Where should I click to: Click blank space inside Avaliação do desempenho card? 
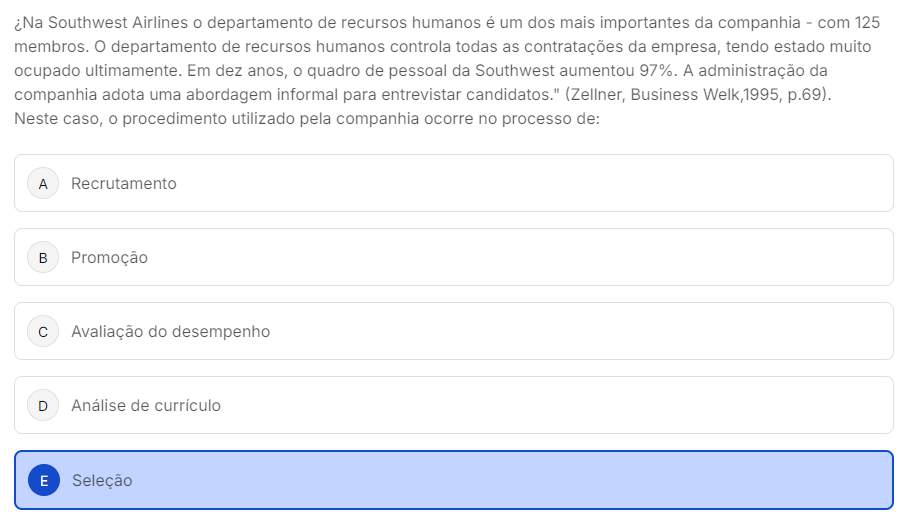pyautogui.click(x=579, y=331)
